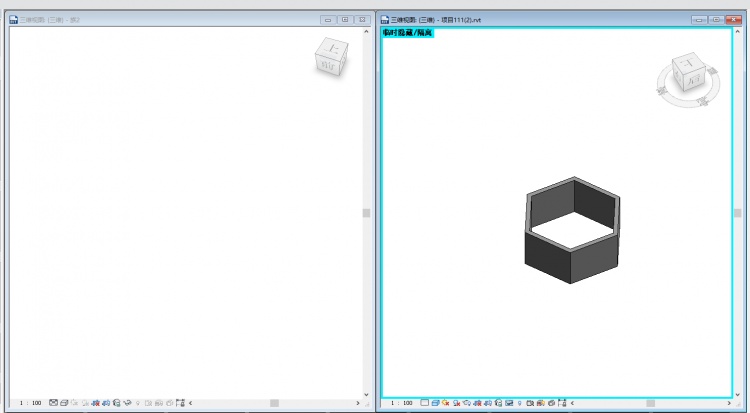Screen dimensions: 750x413
Task: Click the 项目111(2).rvt window title text
Action: (x=436, y=20)
